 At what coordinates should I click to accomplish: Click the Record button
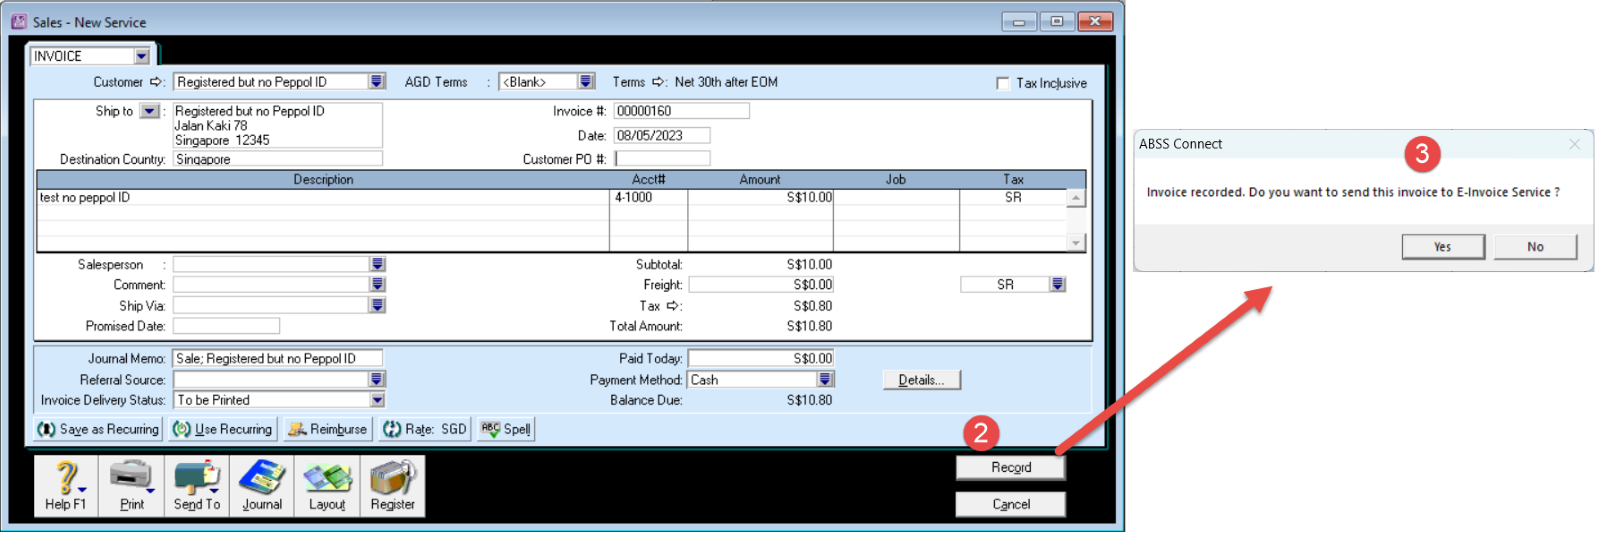[1010, 467]
